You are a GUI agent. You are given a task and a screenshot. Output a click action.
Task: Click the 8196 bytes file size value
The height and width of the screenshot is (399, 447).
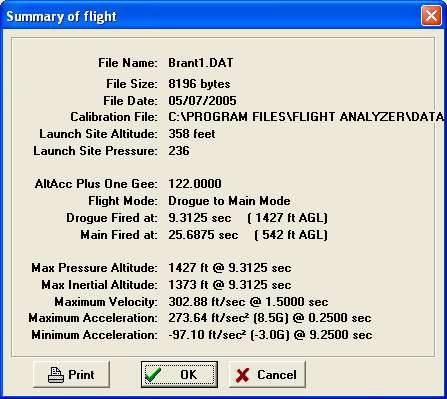tap(199, 84)
